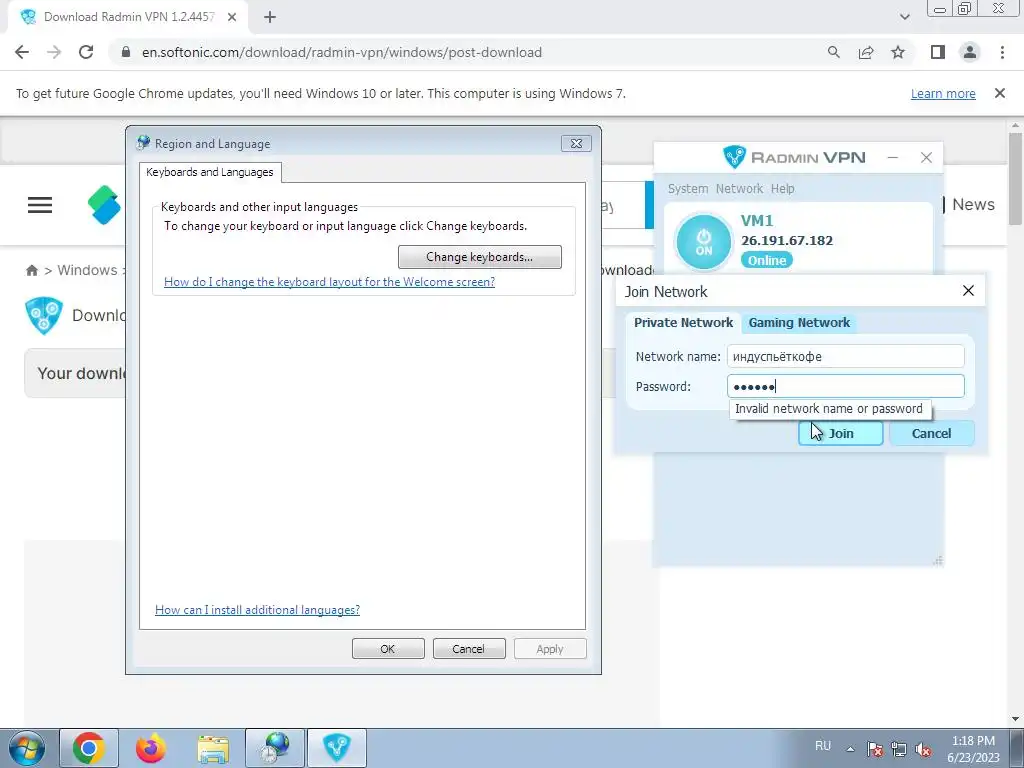This screenshot has height=768, width=1024.
Task: Open the install additional languages link
Action: 257,610
